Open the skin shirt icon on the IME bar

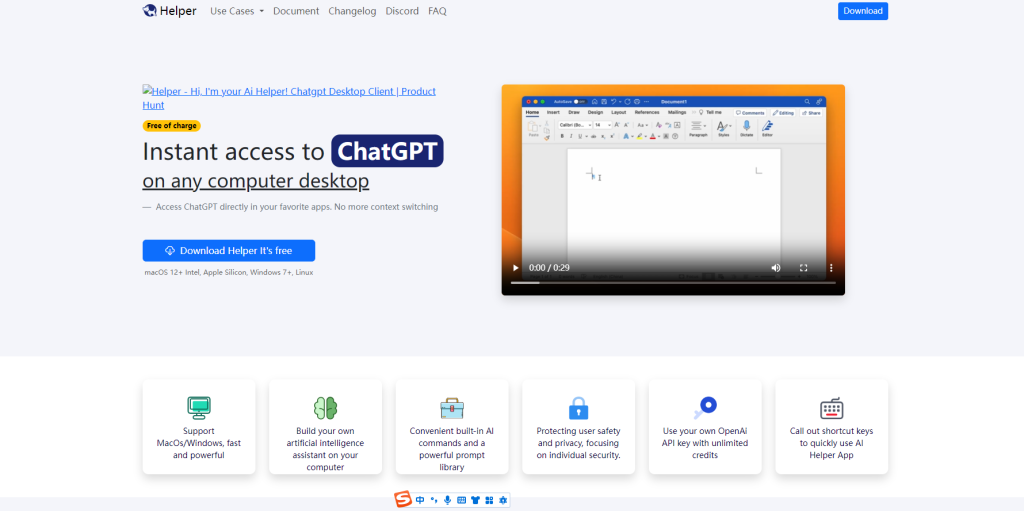[475, 501]
